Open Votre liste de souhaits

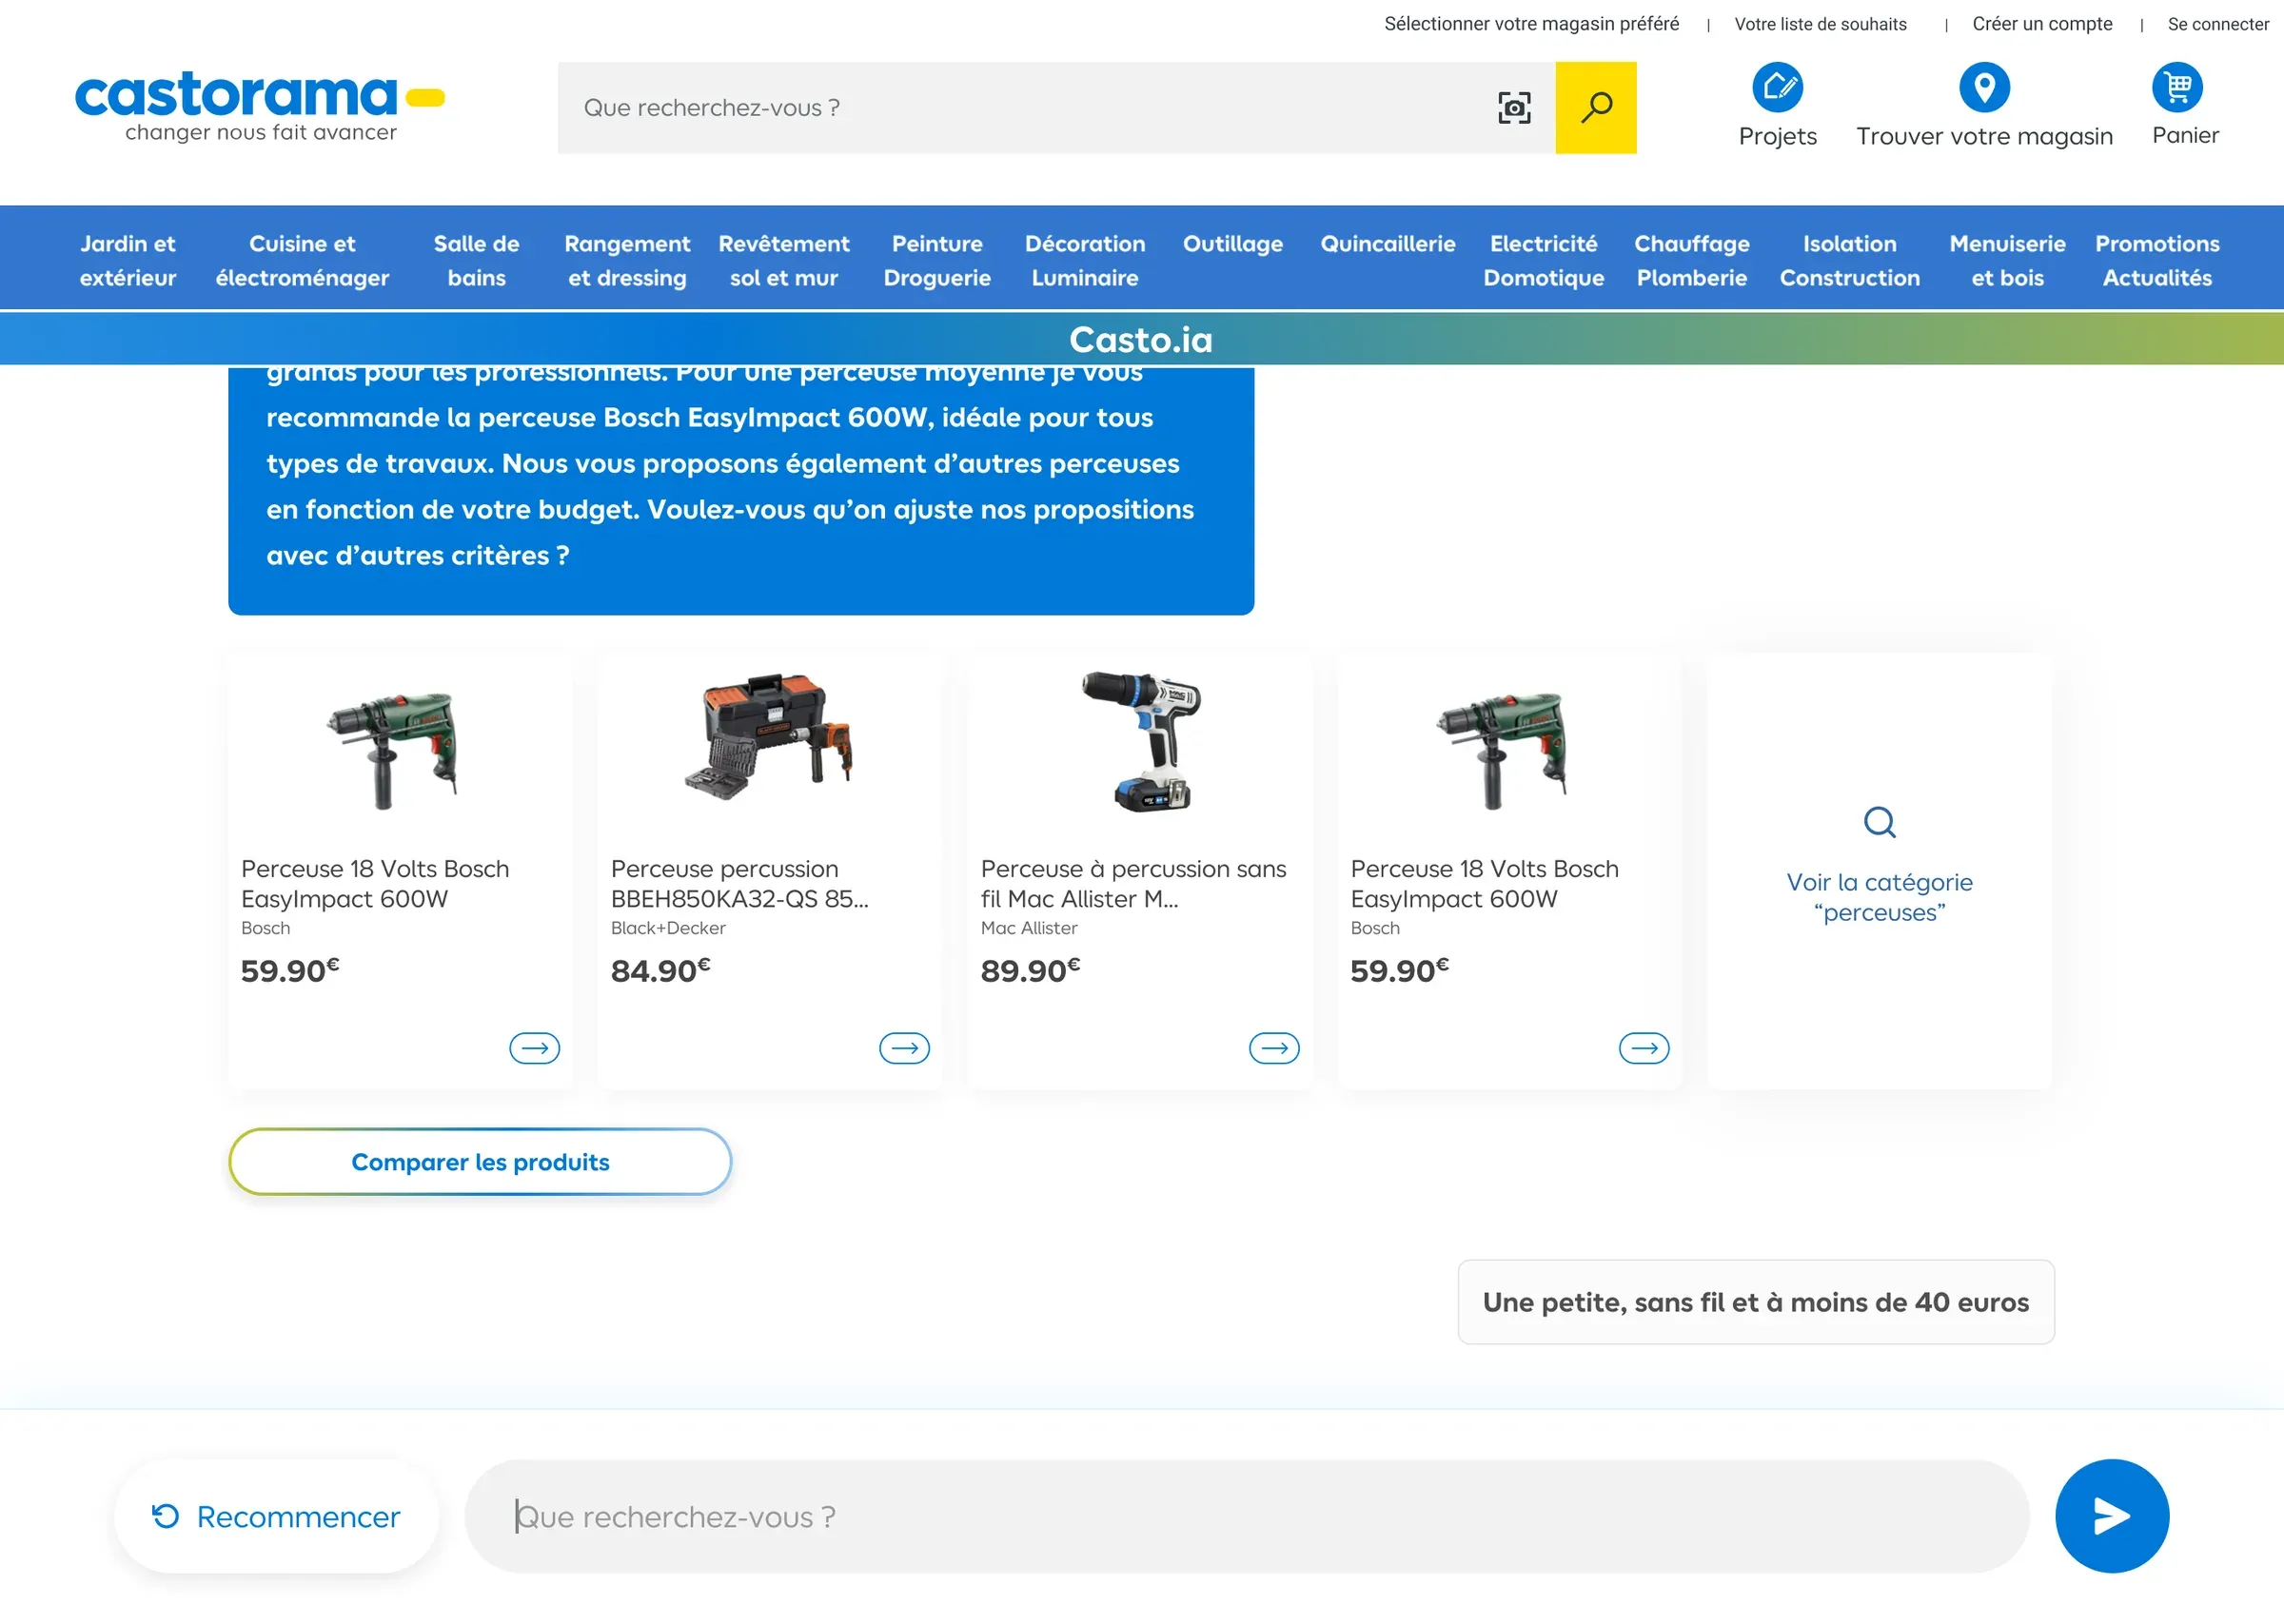click(1820, 23)
